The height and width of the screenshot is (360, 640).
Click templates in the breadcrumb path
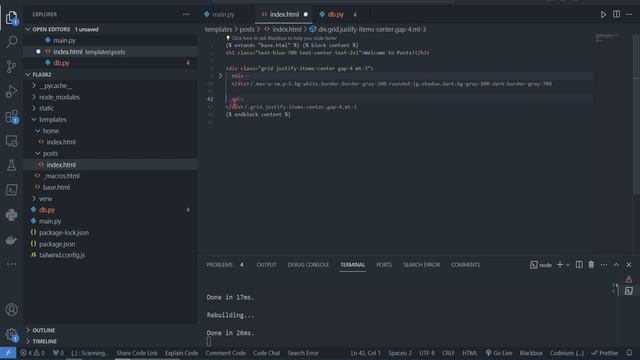coord(218,29)
